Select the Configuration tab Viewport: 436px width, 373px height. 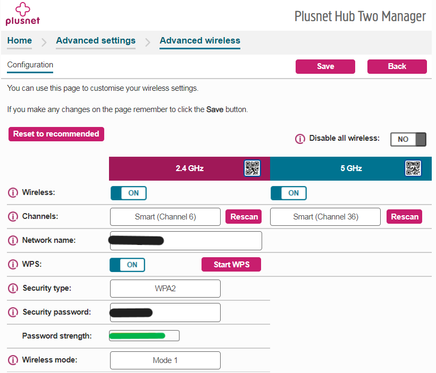30,65
